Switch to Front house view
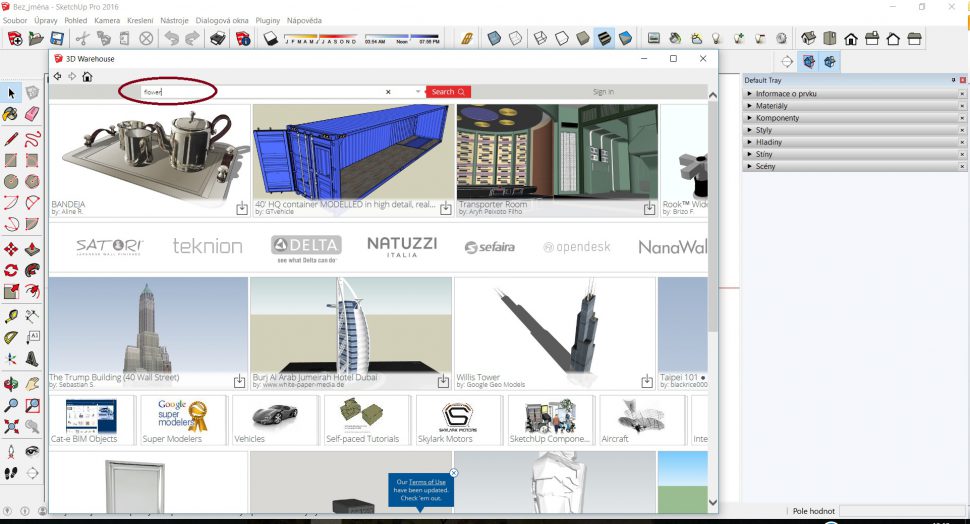970x524 pixels. (851, 38)
